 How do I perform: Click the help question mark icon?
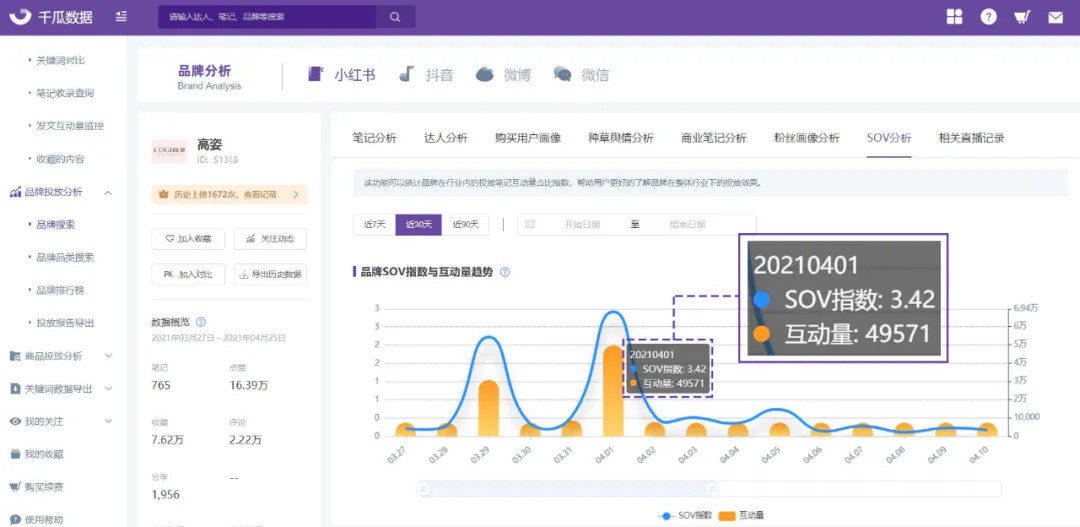click(988, 17)
